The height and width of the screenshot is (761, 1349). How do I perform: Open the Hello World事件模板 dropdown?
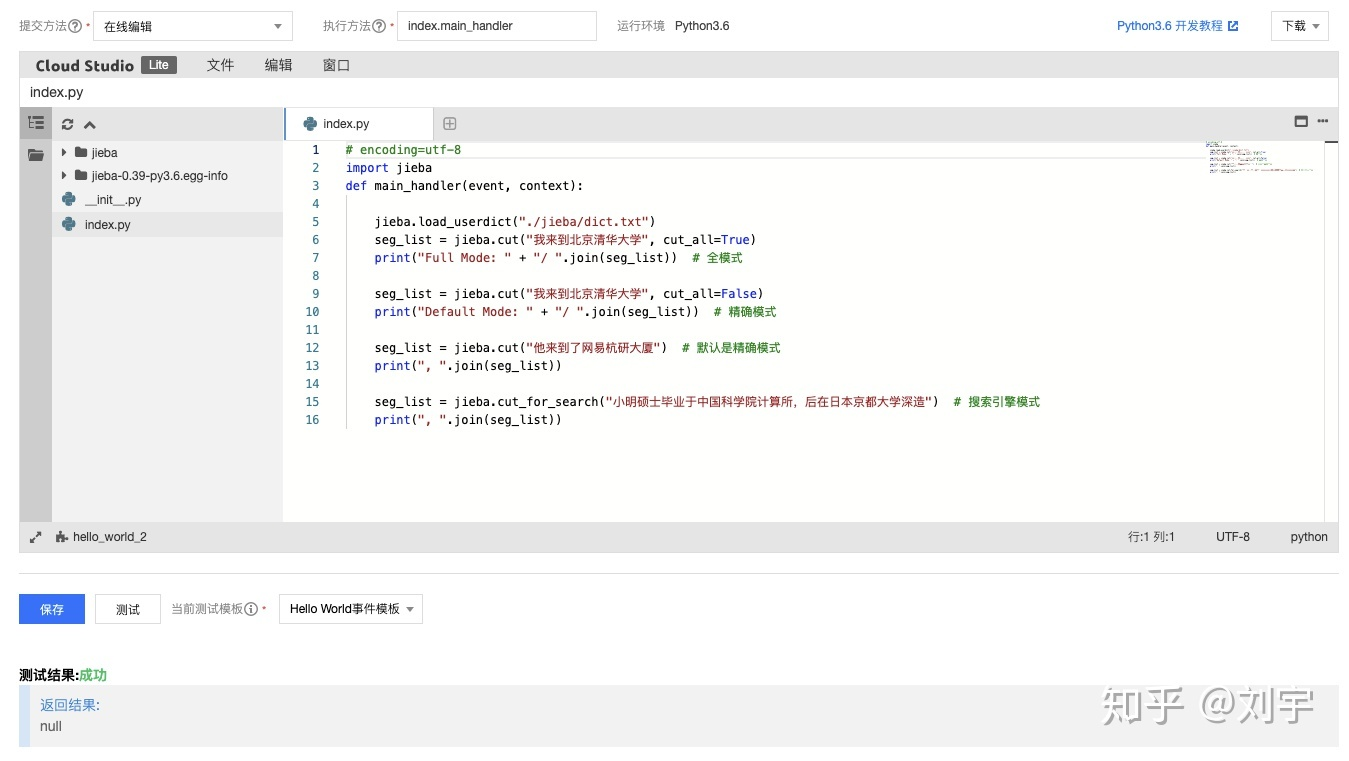351,609
